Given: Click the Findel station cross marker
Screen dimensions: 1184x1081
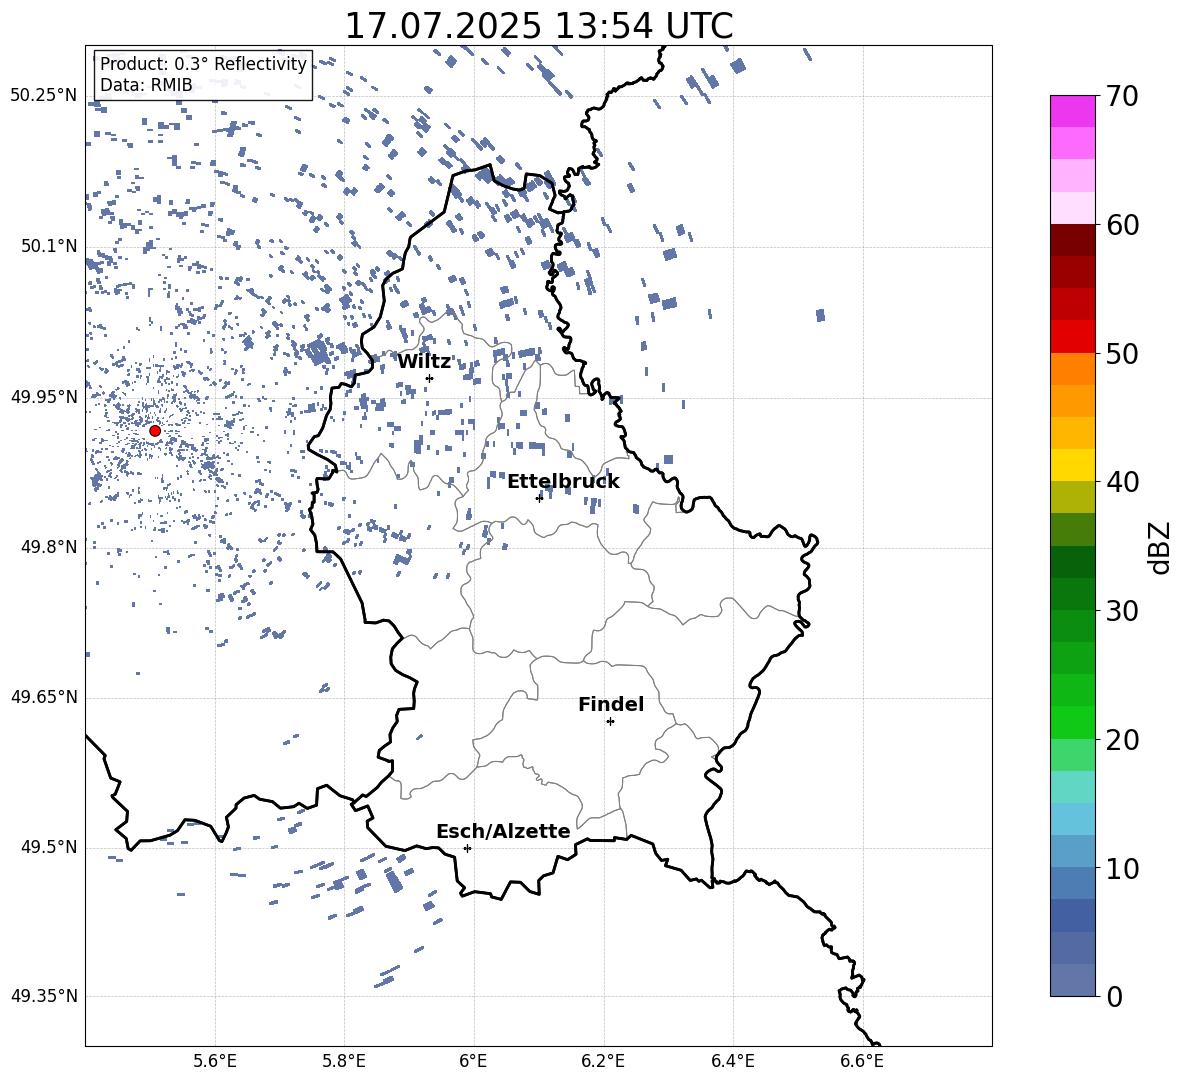Looking at the screenshot, I should [x=610, y=722].
